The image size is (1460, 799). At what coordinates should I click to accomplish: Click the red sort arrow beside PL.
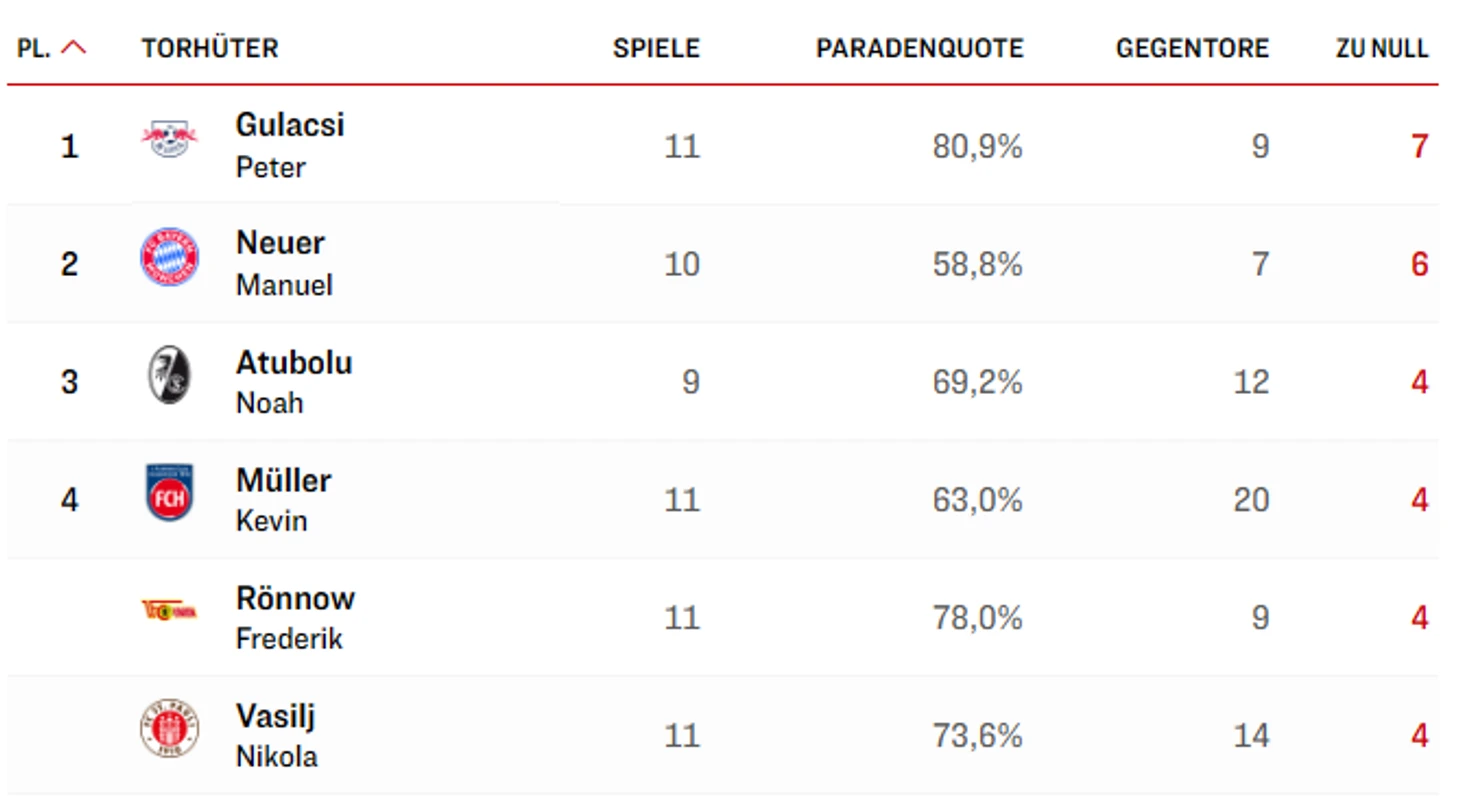74,48
